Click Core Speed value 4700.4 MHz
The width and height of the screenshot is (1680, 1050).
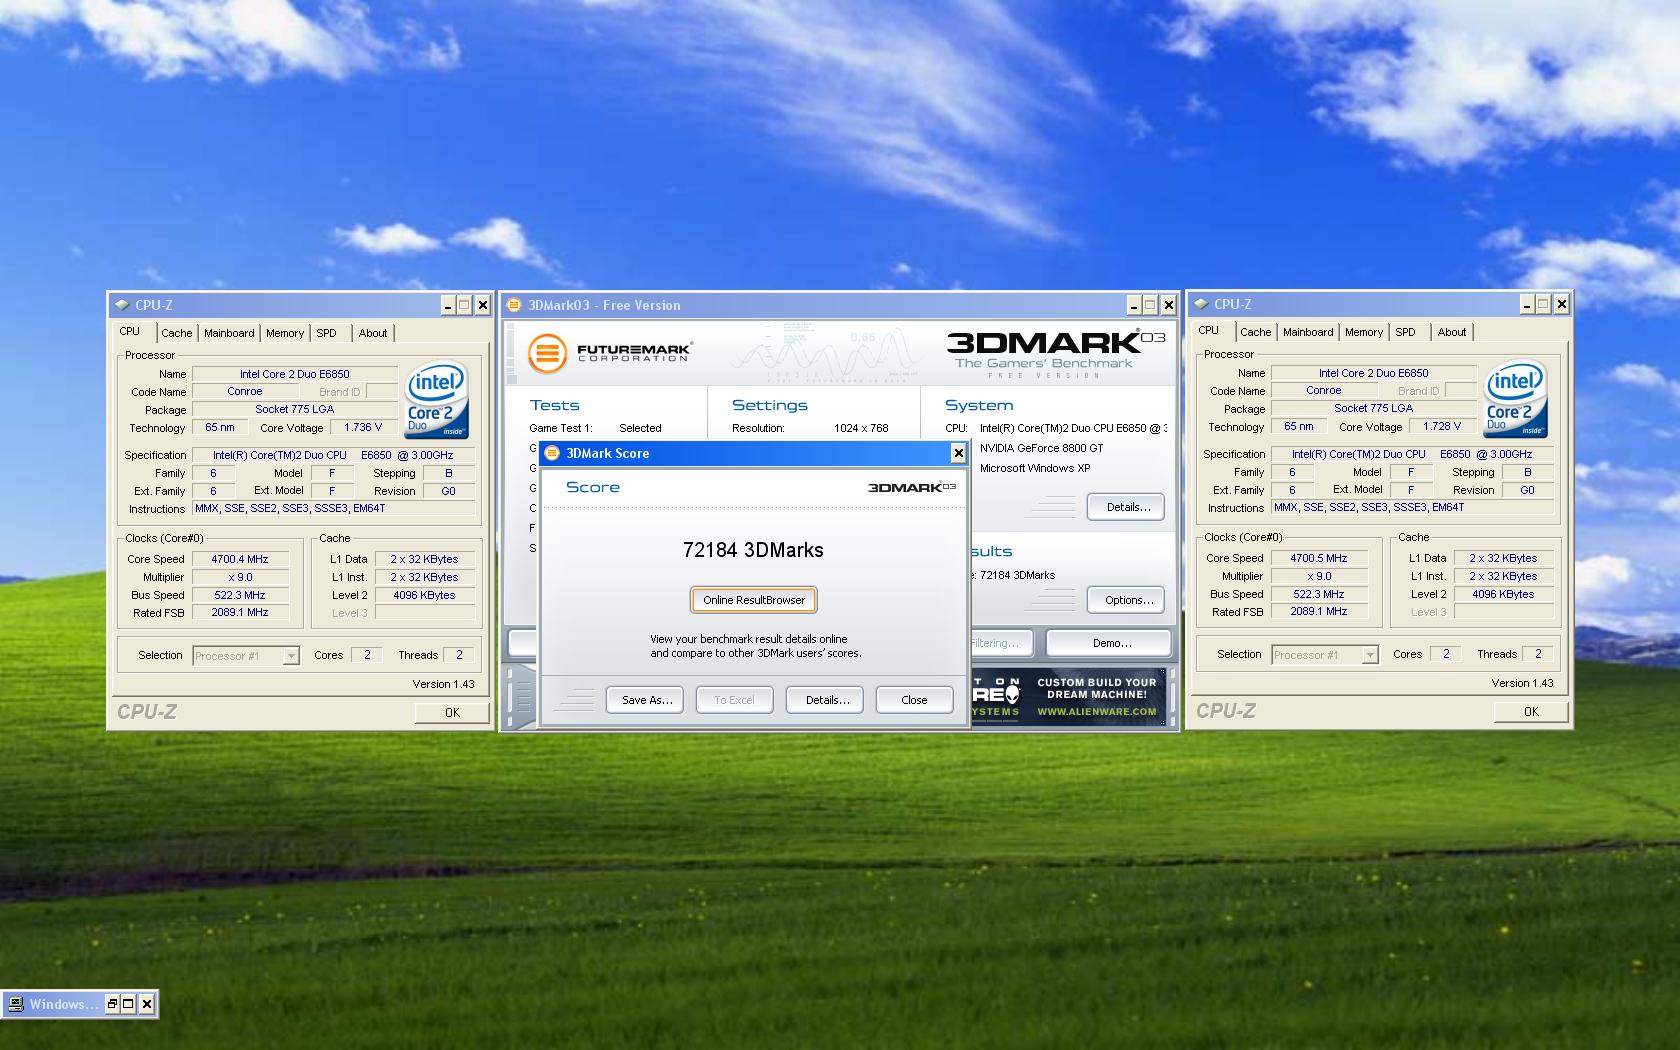pyautogui.click(x=240, y=559)
